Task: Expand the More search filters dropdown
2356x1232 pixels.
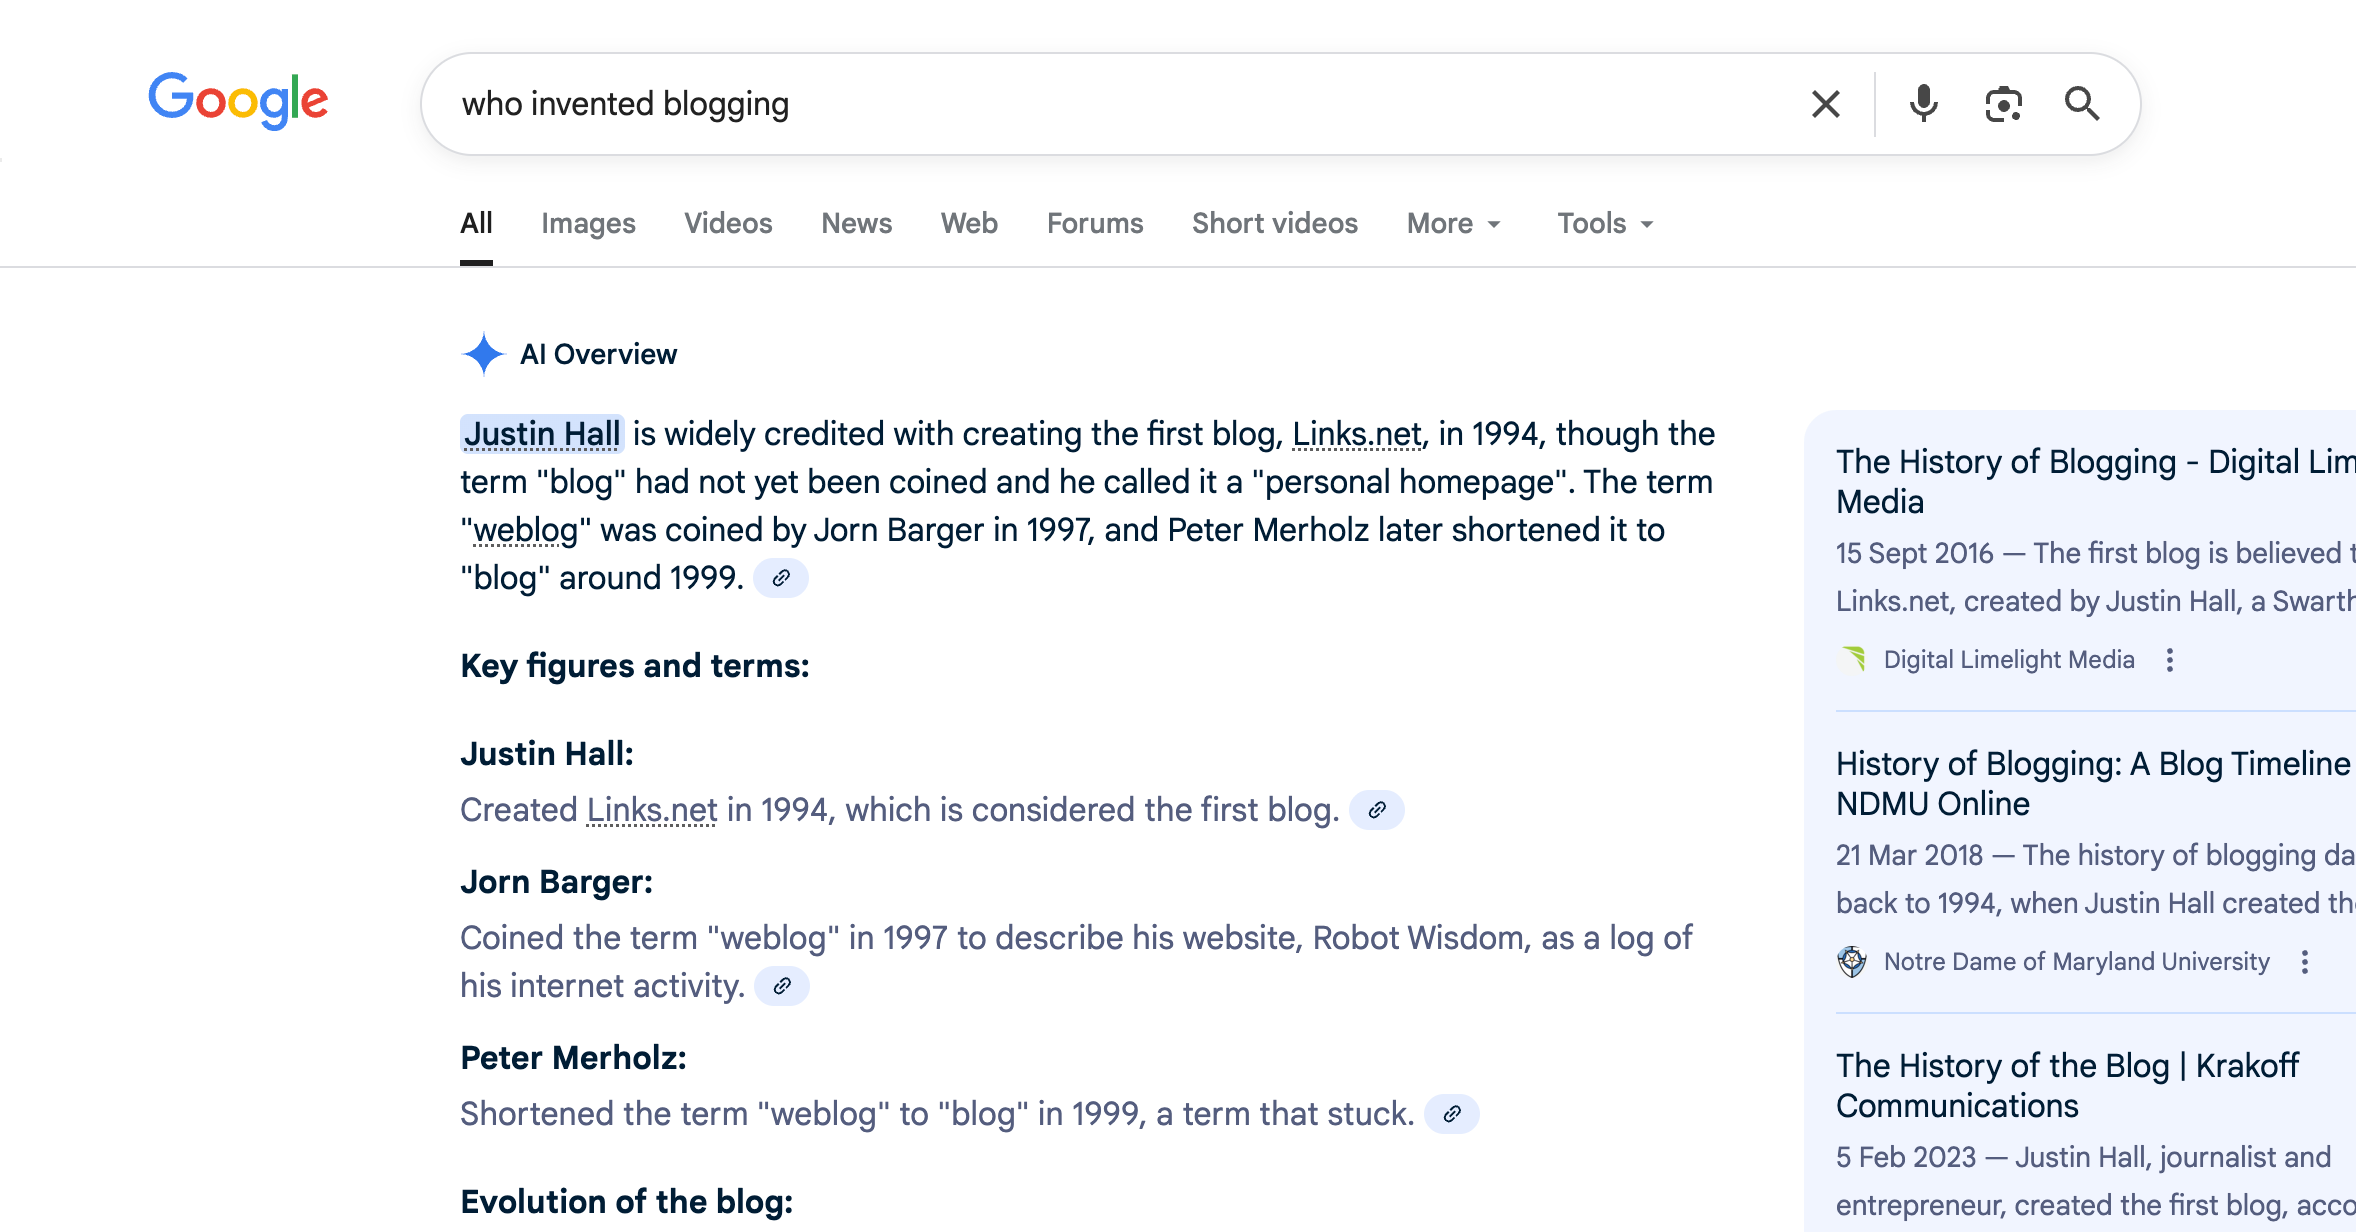Action: [1453, 224]
